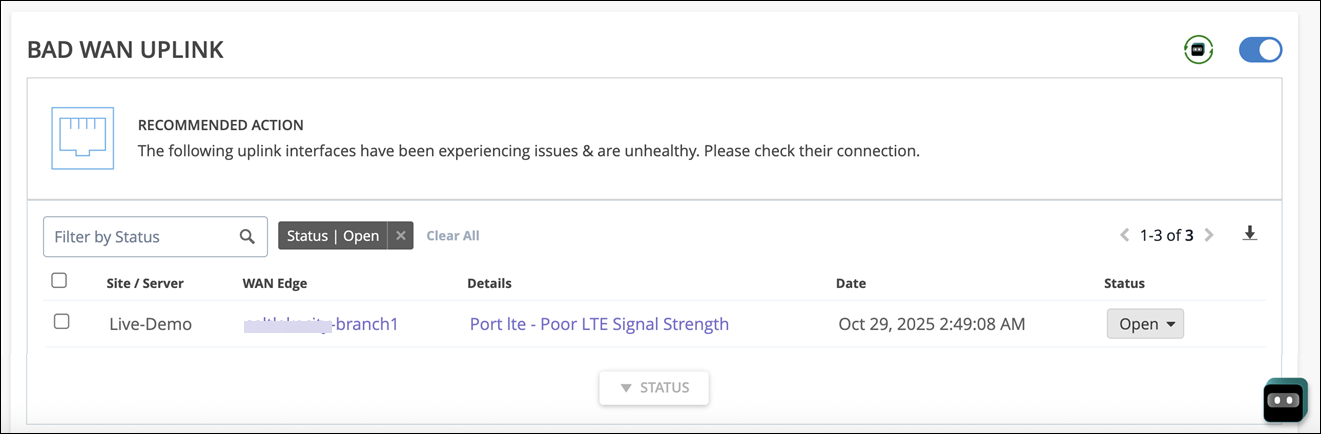Open the row's Open status dropdown
1321x434 pixels.
pyautogui.click(x=1145, y=324)
